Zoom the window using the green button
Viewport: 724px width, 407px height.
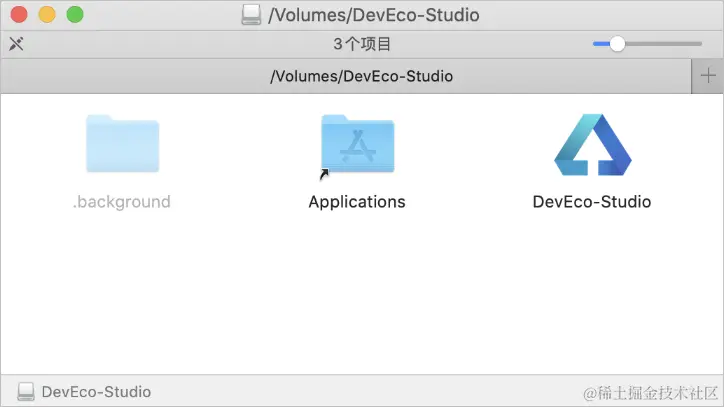[x=75, y=15]
